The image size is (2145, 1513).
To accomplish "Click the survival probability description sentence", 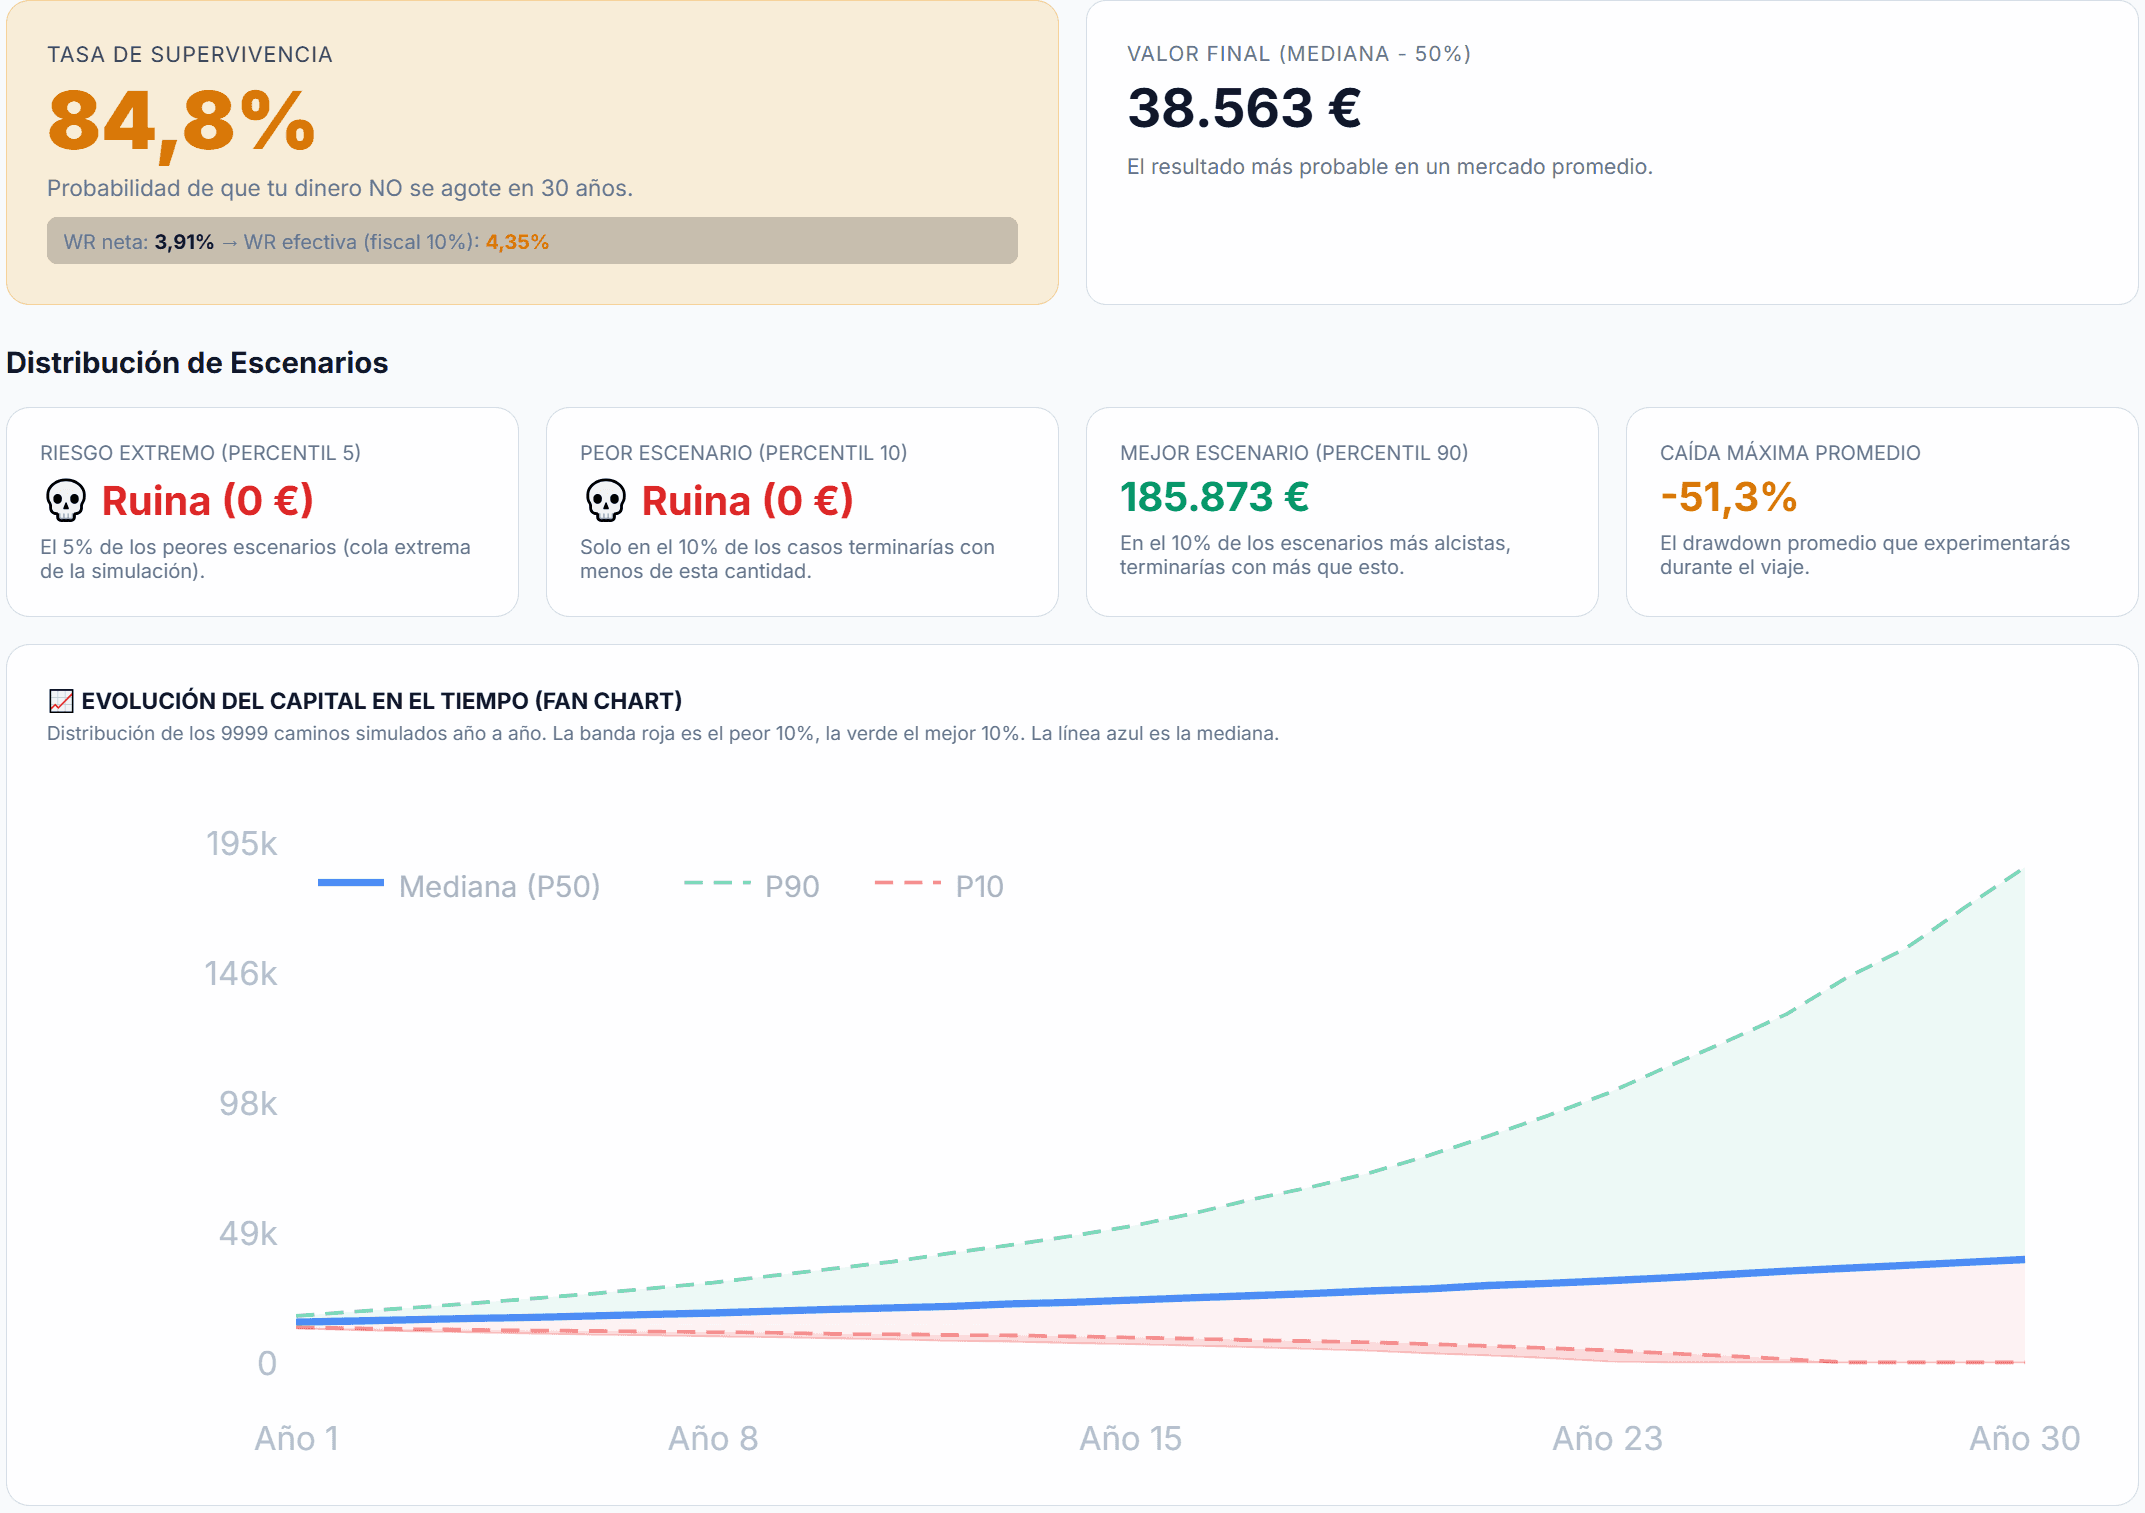I will 340,188.
